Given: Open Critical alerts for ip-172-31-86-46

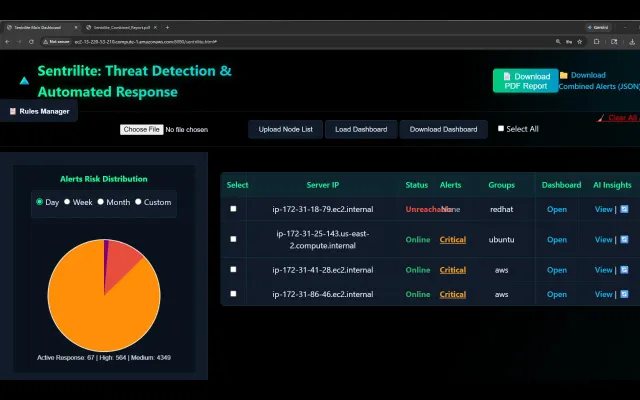Looking at the screenshot, I should 453,294.
